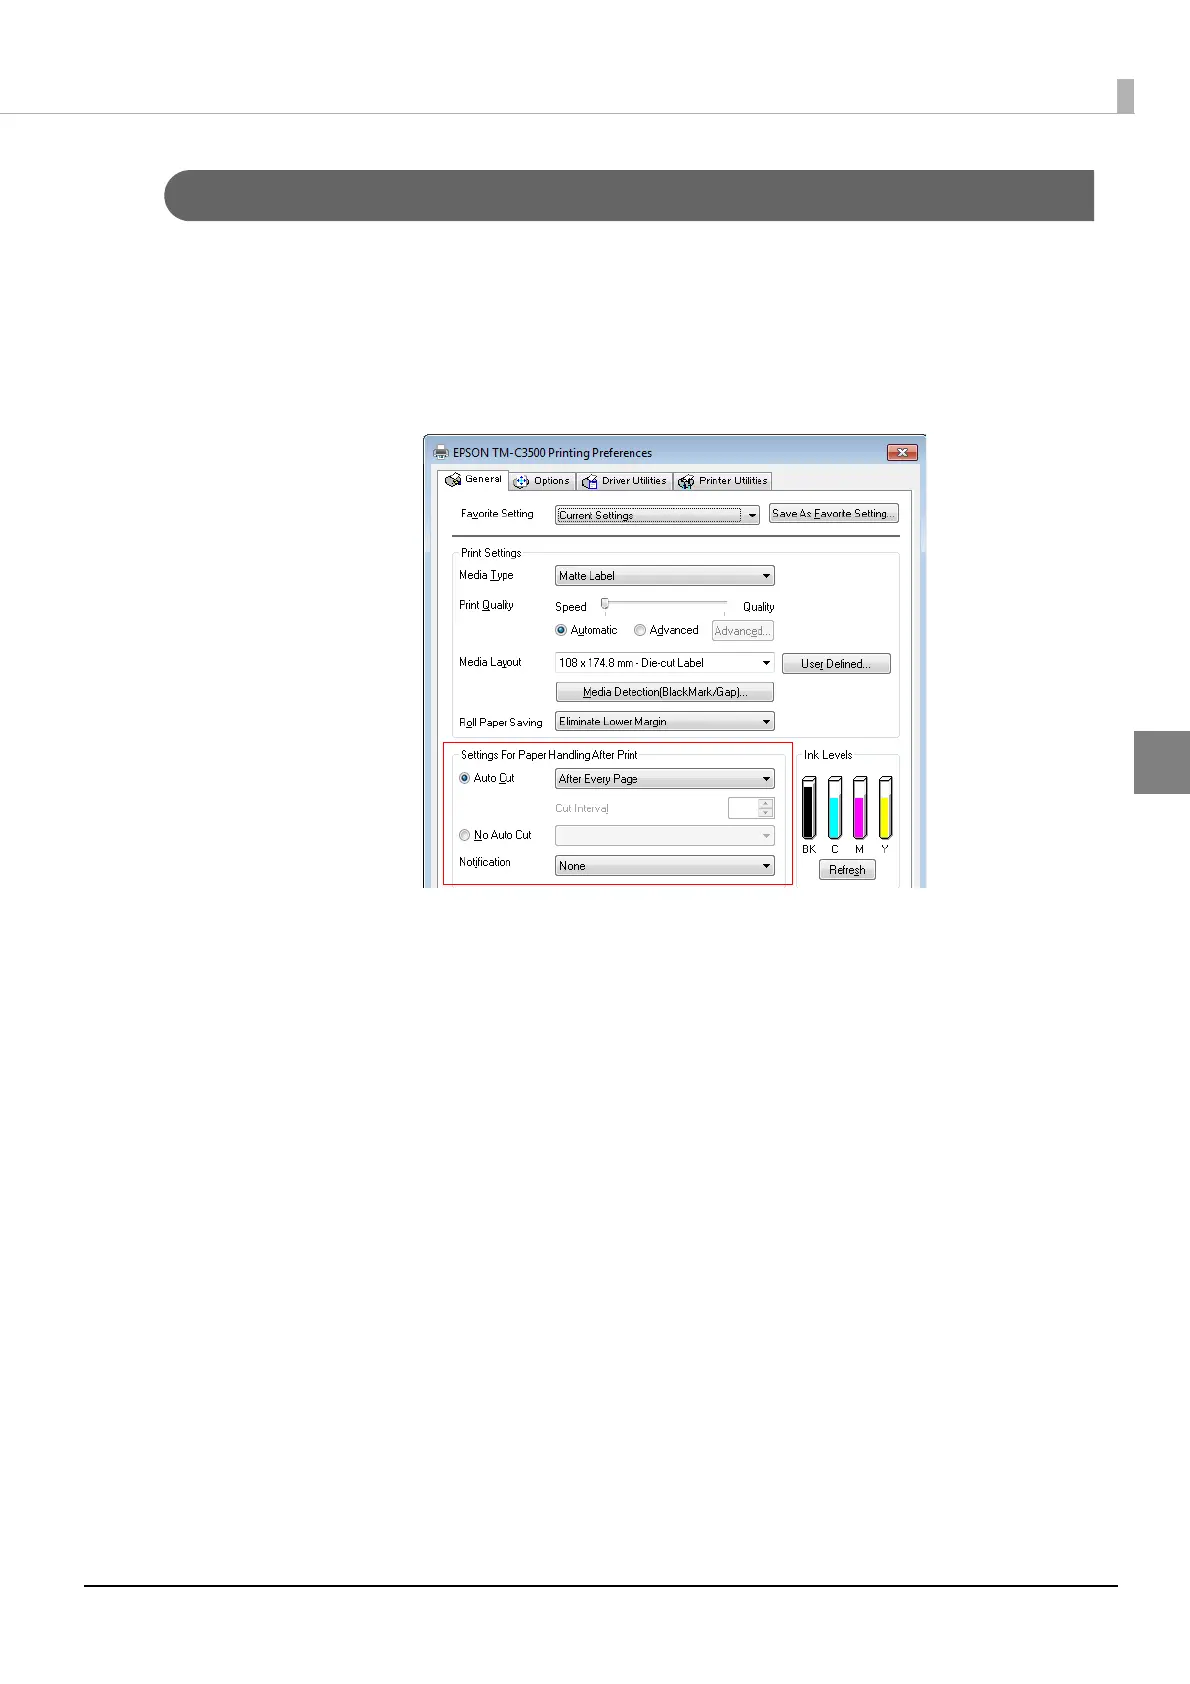The image size is (1190, 1684).
Task: Click the Cut Interval spinner field
Action: (751, 808)
